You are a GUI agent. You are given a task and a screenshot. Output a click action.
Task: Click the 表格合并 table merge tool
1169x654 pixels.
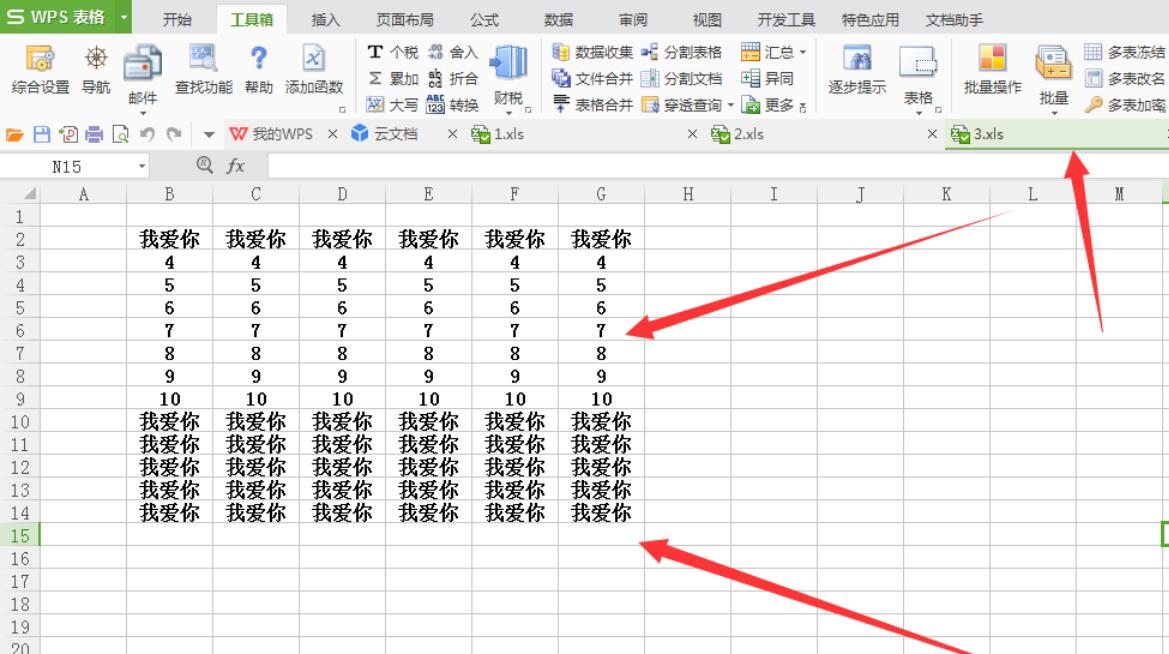(x=593, y=105)
